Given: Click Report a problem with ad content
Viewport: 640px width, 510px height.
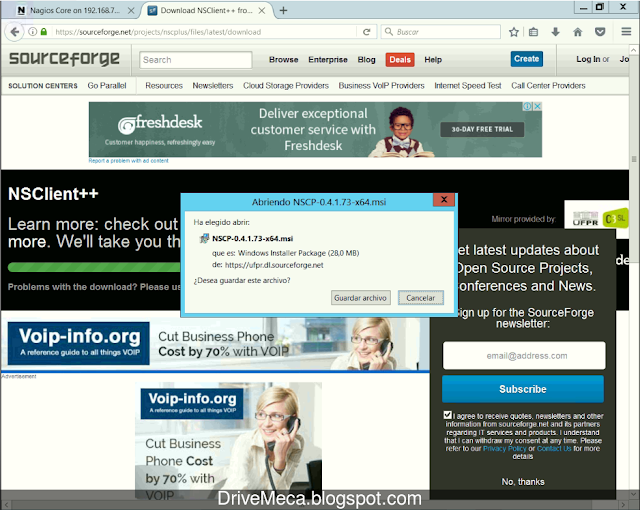Looking at the screenshot, I should click(x=129, y=161).
